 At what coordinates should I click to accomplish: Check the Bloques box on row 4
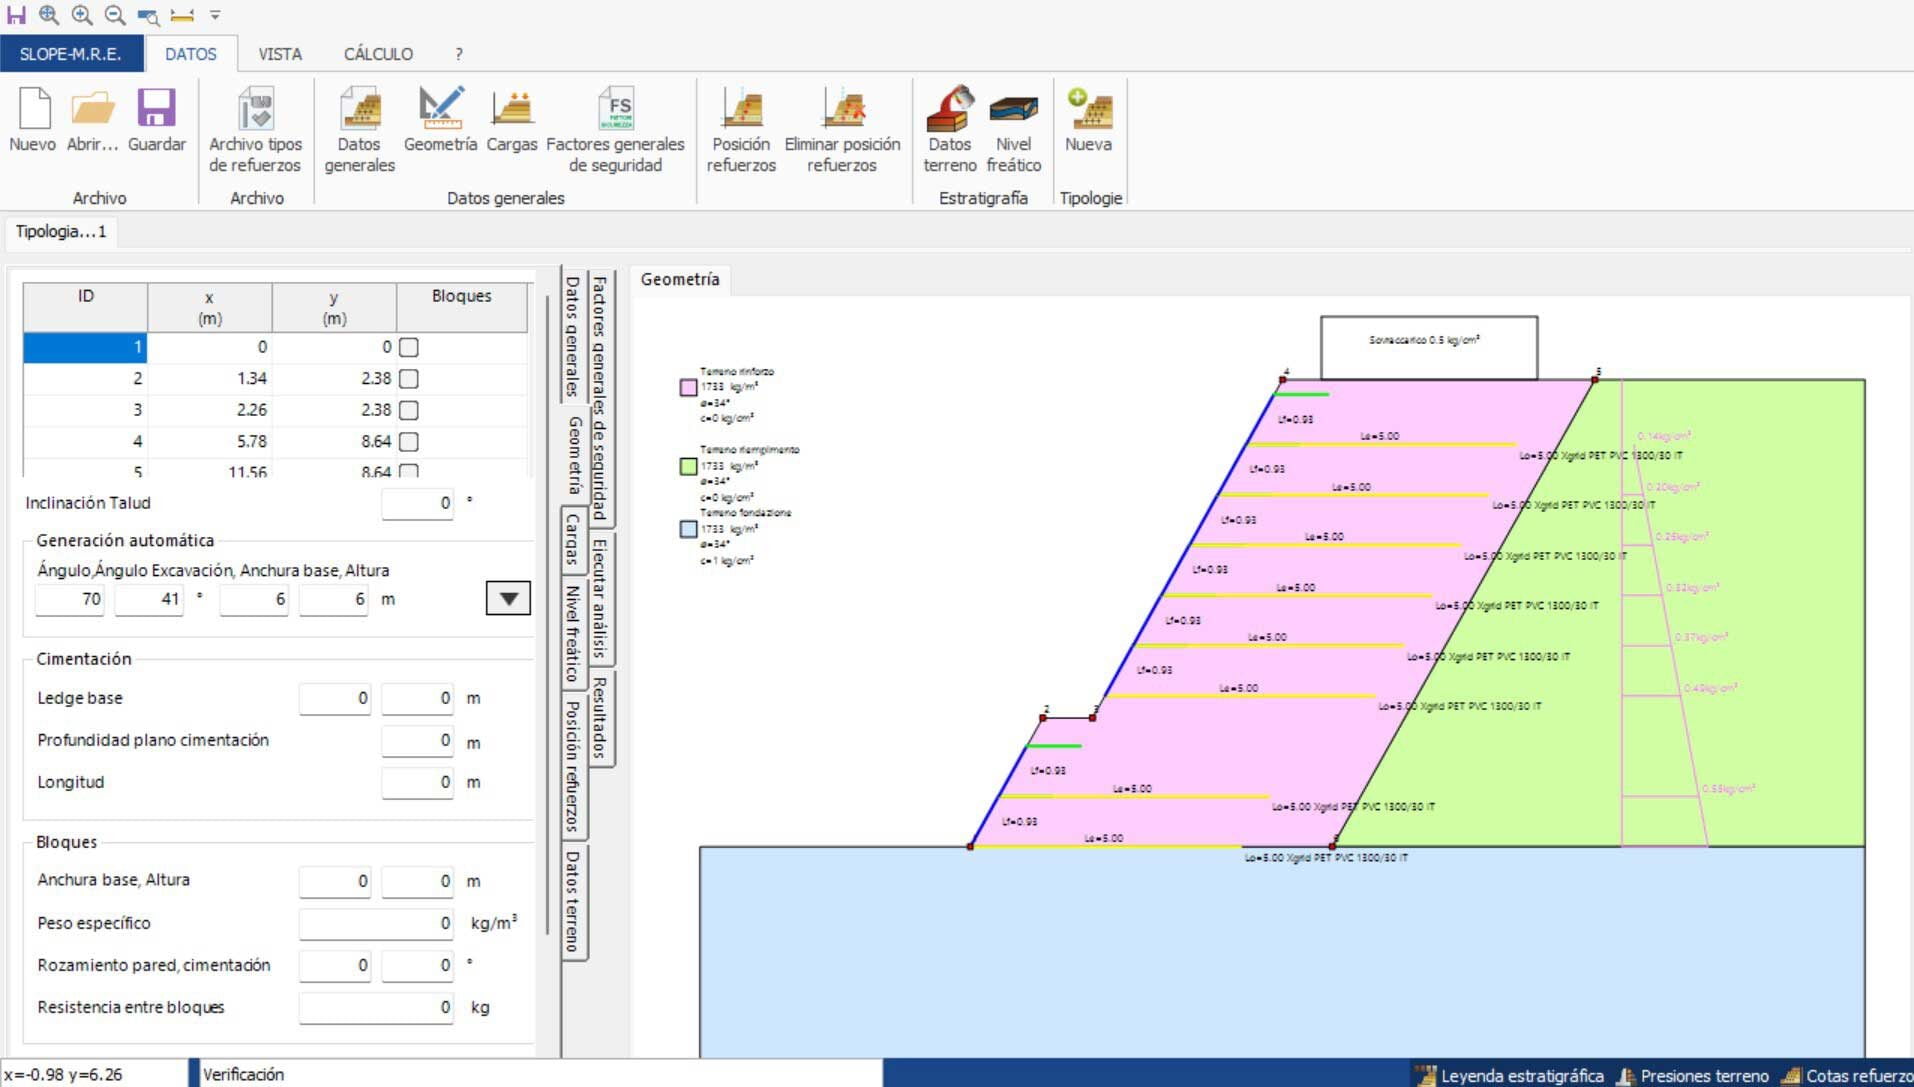tap(407, 441)
